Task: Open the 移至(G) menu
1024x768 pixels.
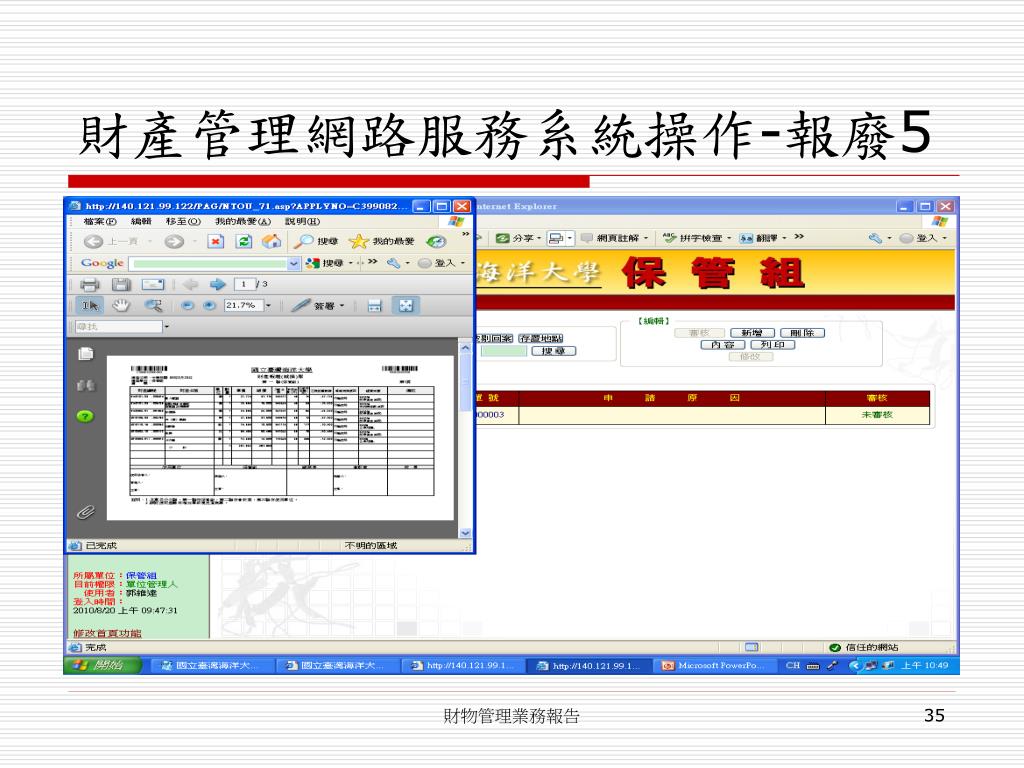Action: click(x=182, y=221)
